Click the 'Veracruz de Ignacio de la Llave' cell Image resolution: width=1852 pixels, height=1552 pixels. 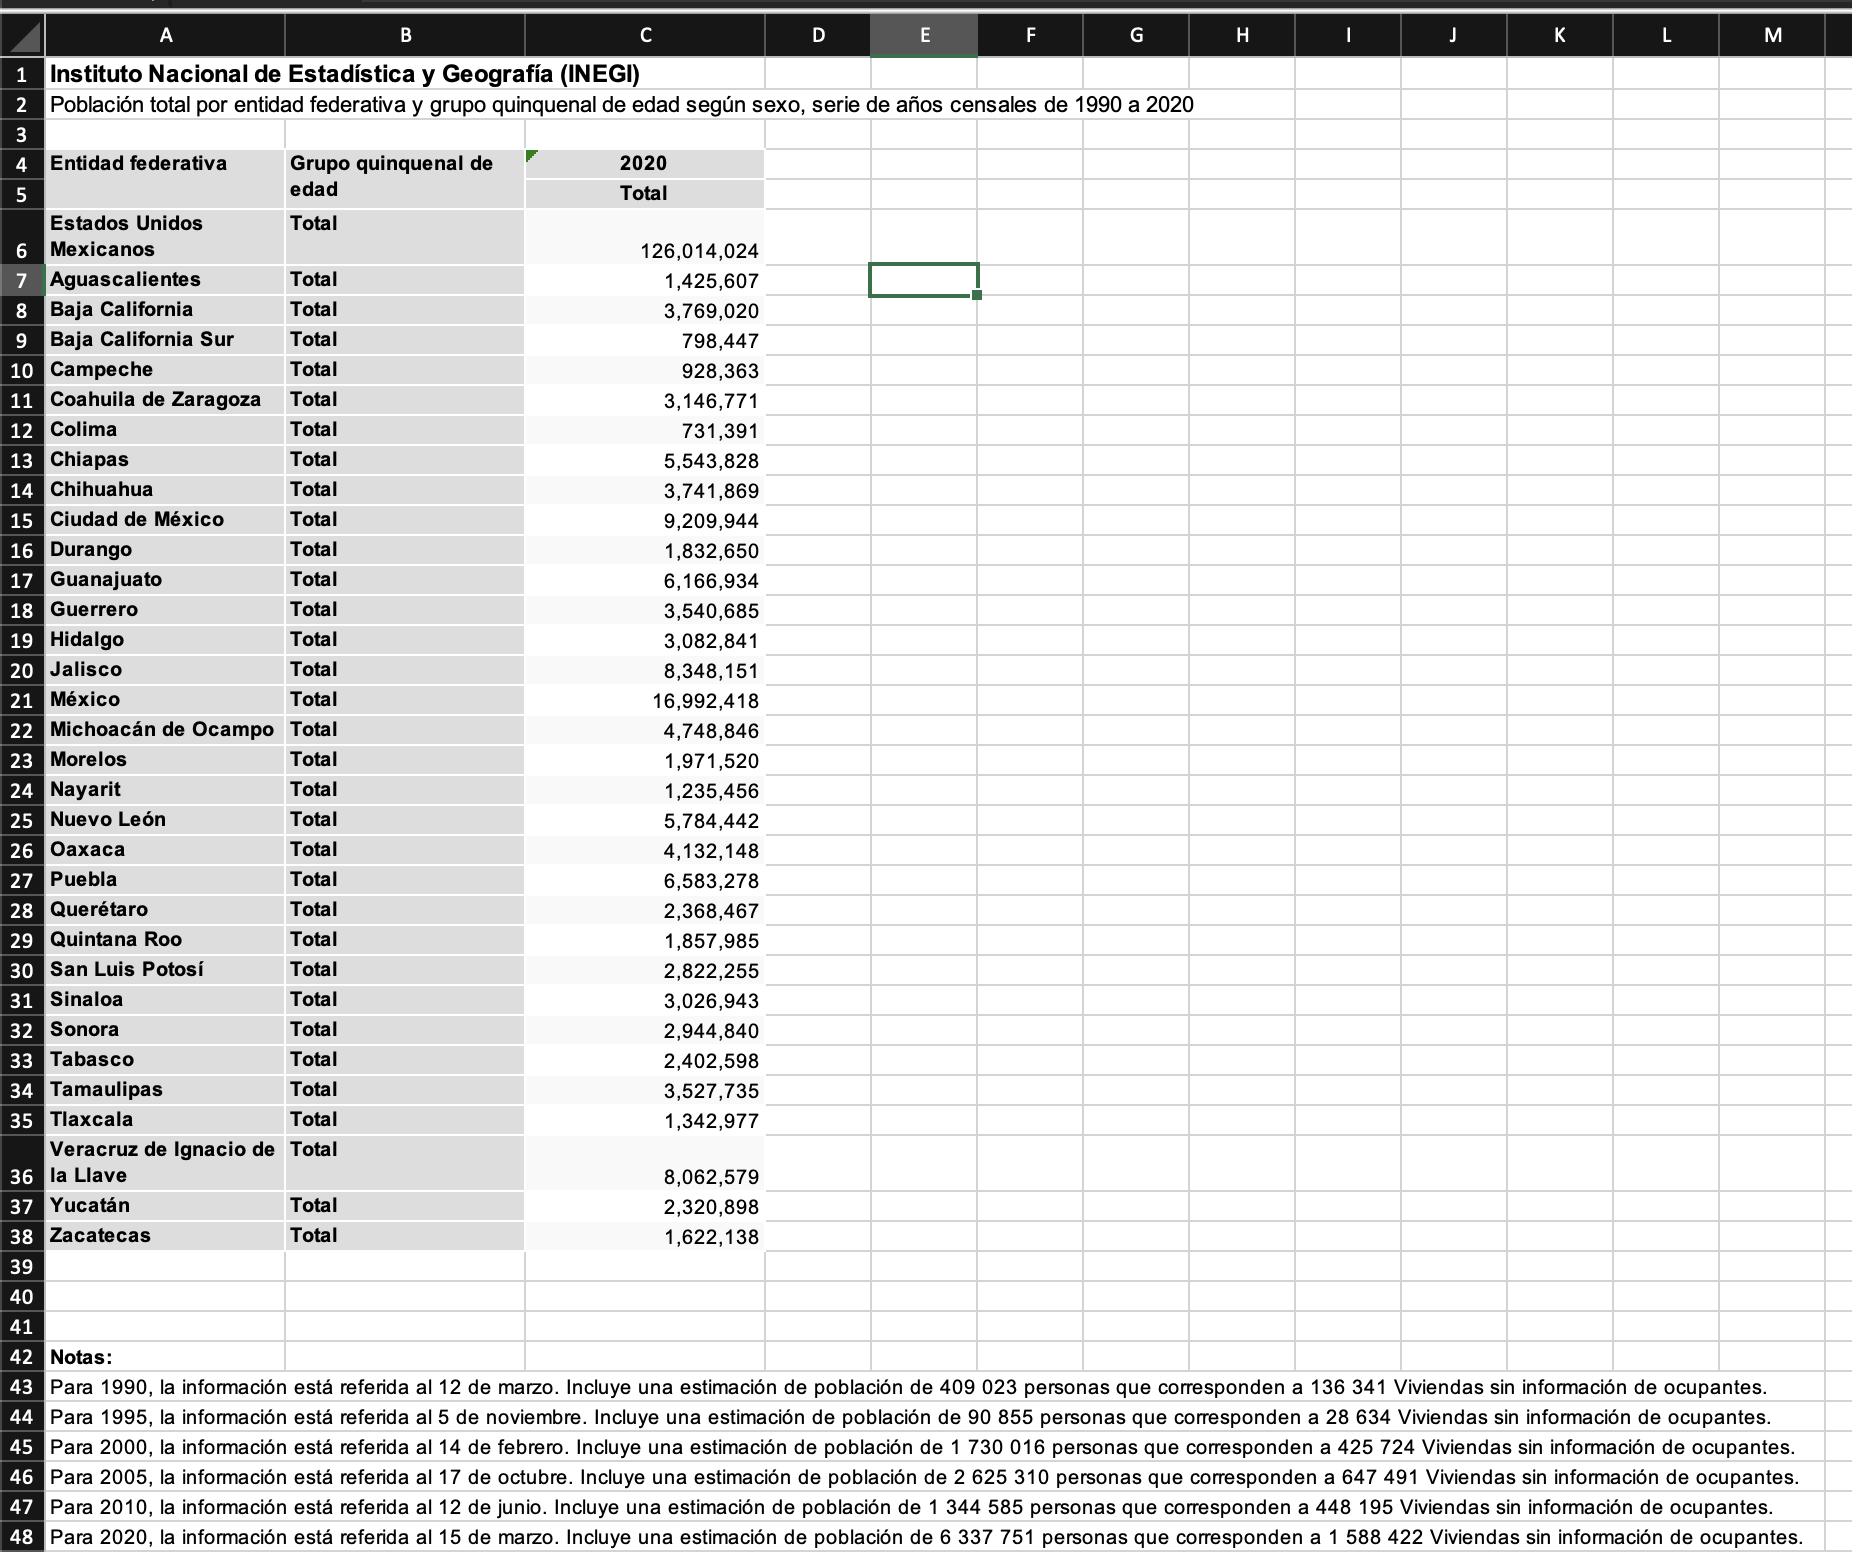tap(165, 1163)
